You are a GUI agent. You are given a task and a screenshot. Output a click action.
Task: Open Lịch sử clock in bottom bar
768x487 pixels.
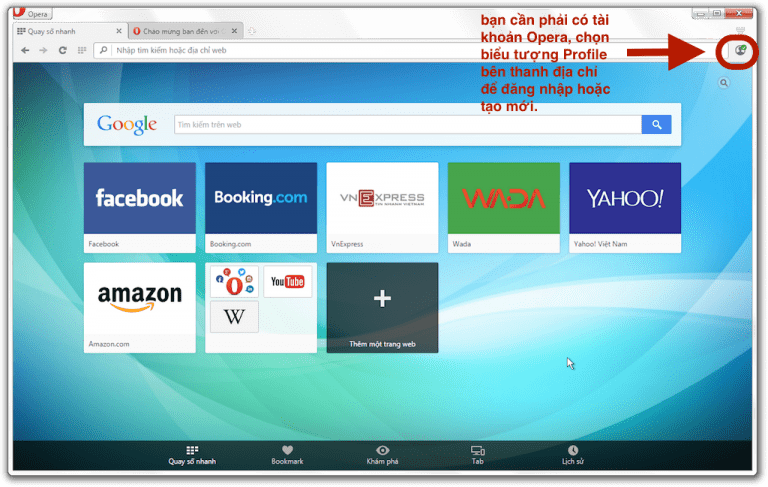[573, 455]
